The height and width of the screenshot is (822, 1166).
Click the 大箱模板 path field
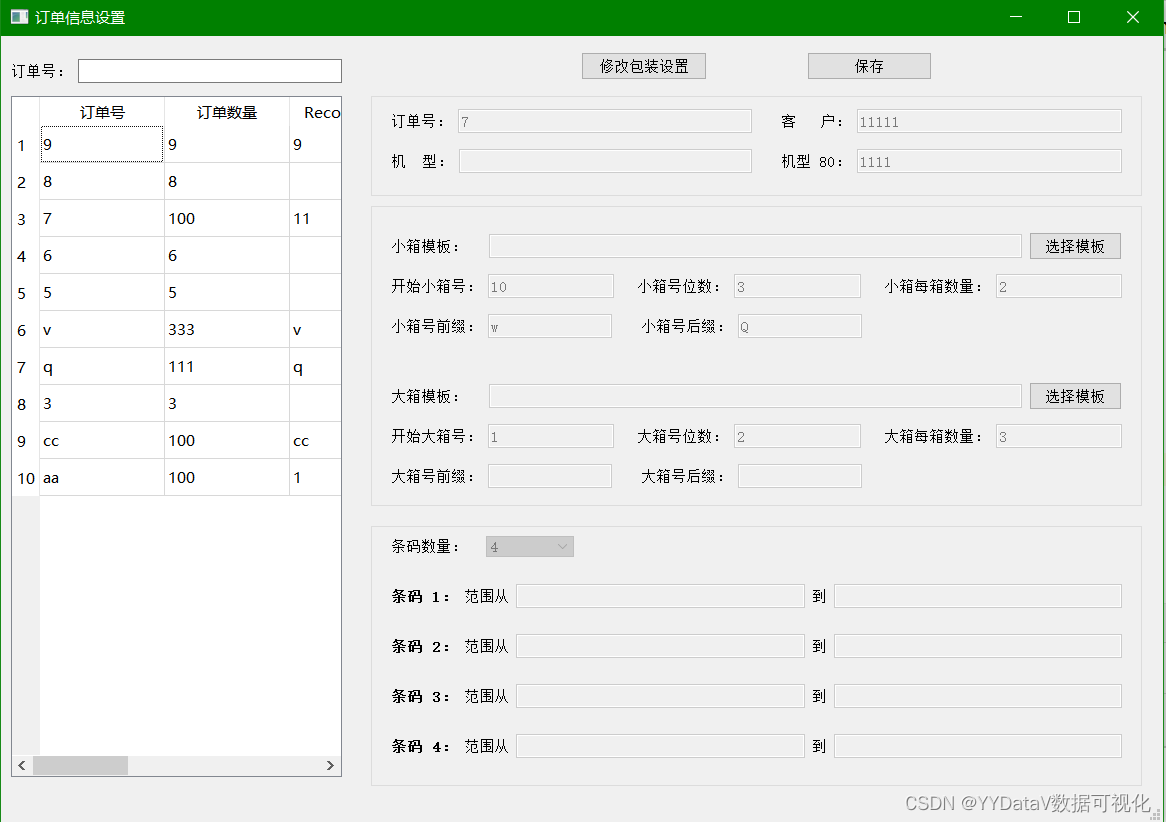[x=755, y=396]
